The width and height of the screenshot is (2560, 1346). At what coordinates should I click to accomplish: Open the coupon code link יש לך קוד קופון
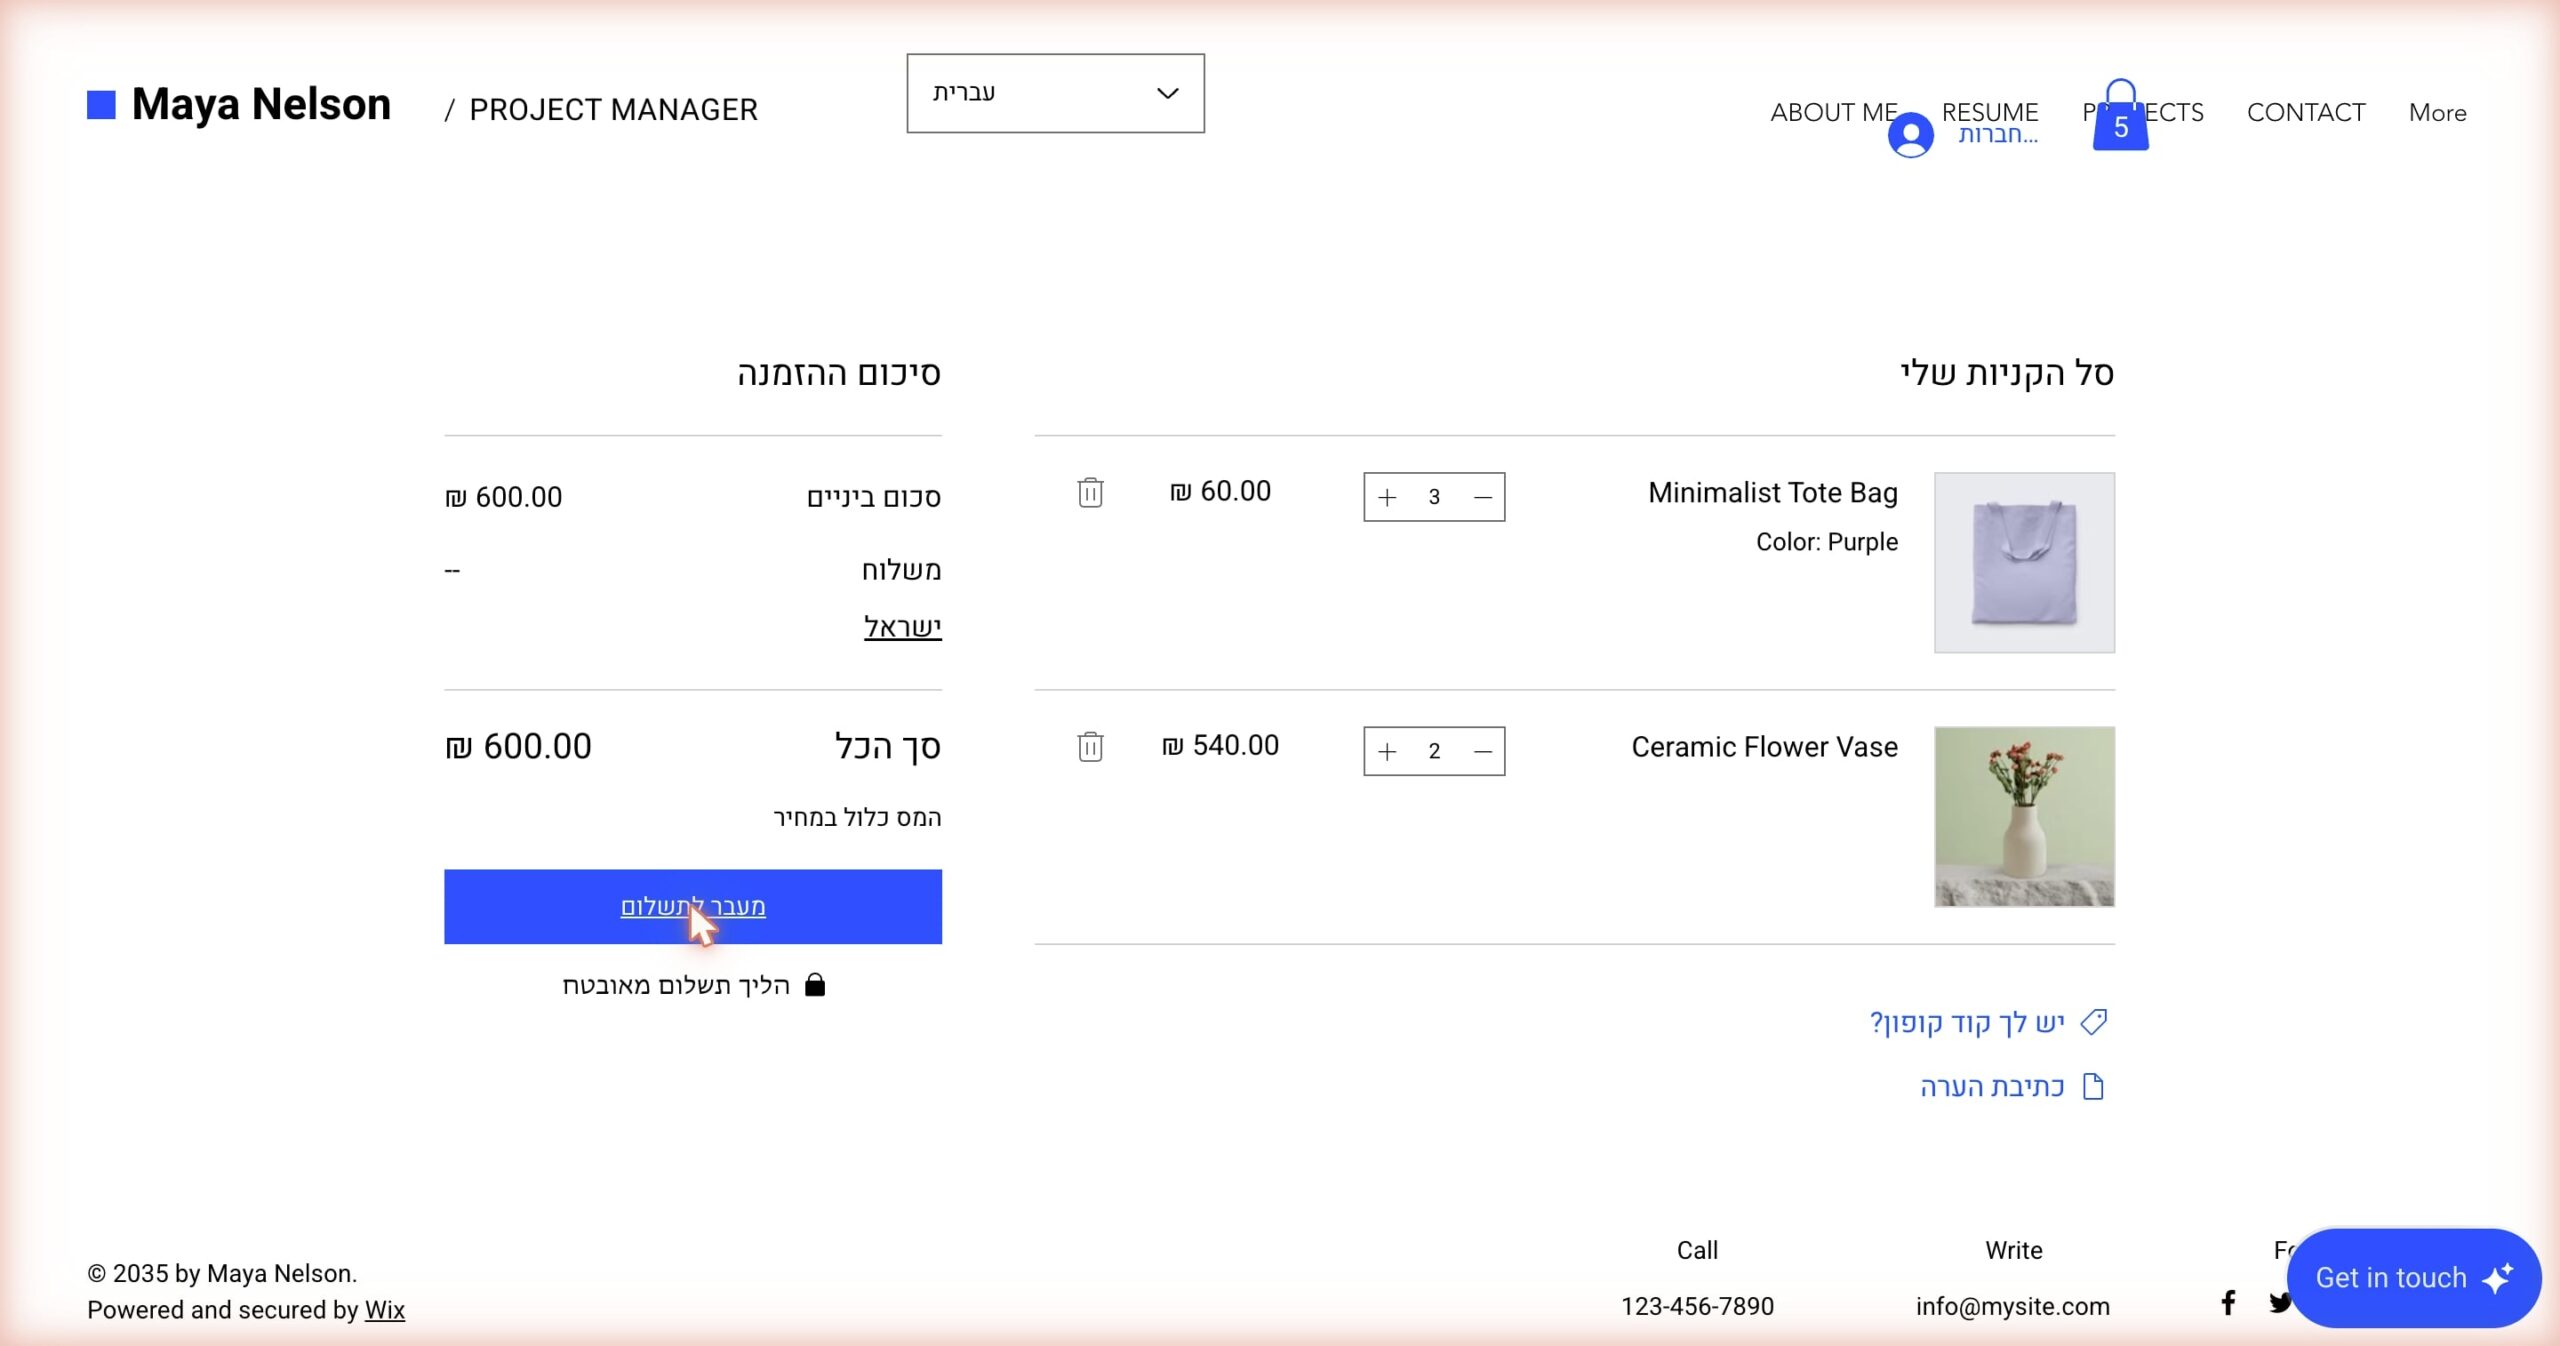pyautogui.click(x=1966, y=1022)
